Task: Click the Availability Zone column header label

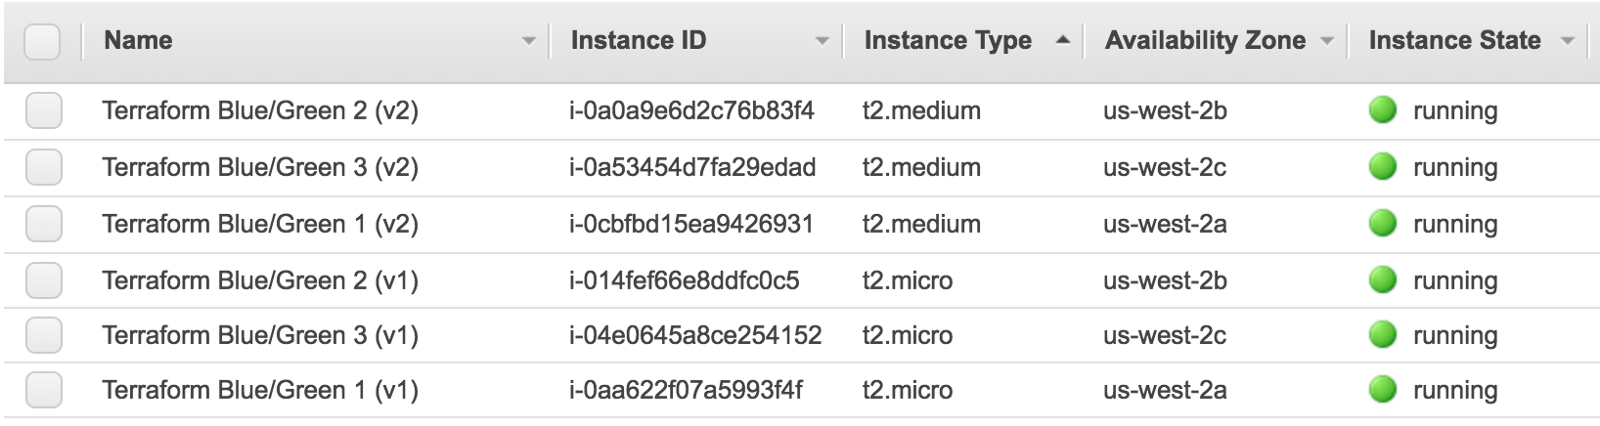Action: [1204, 40]
